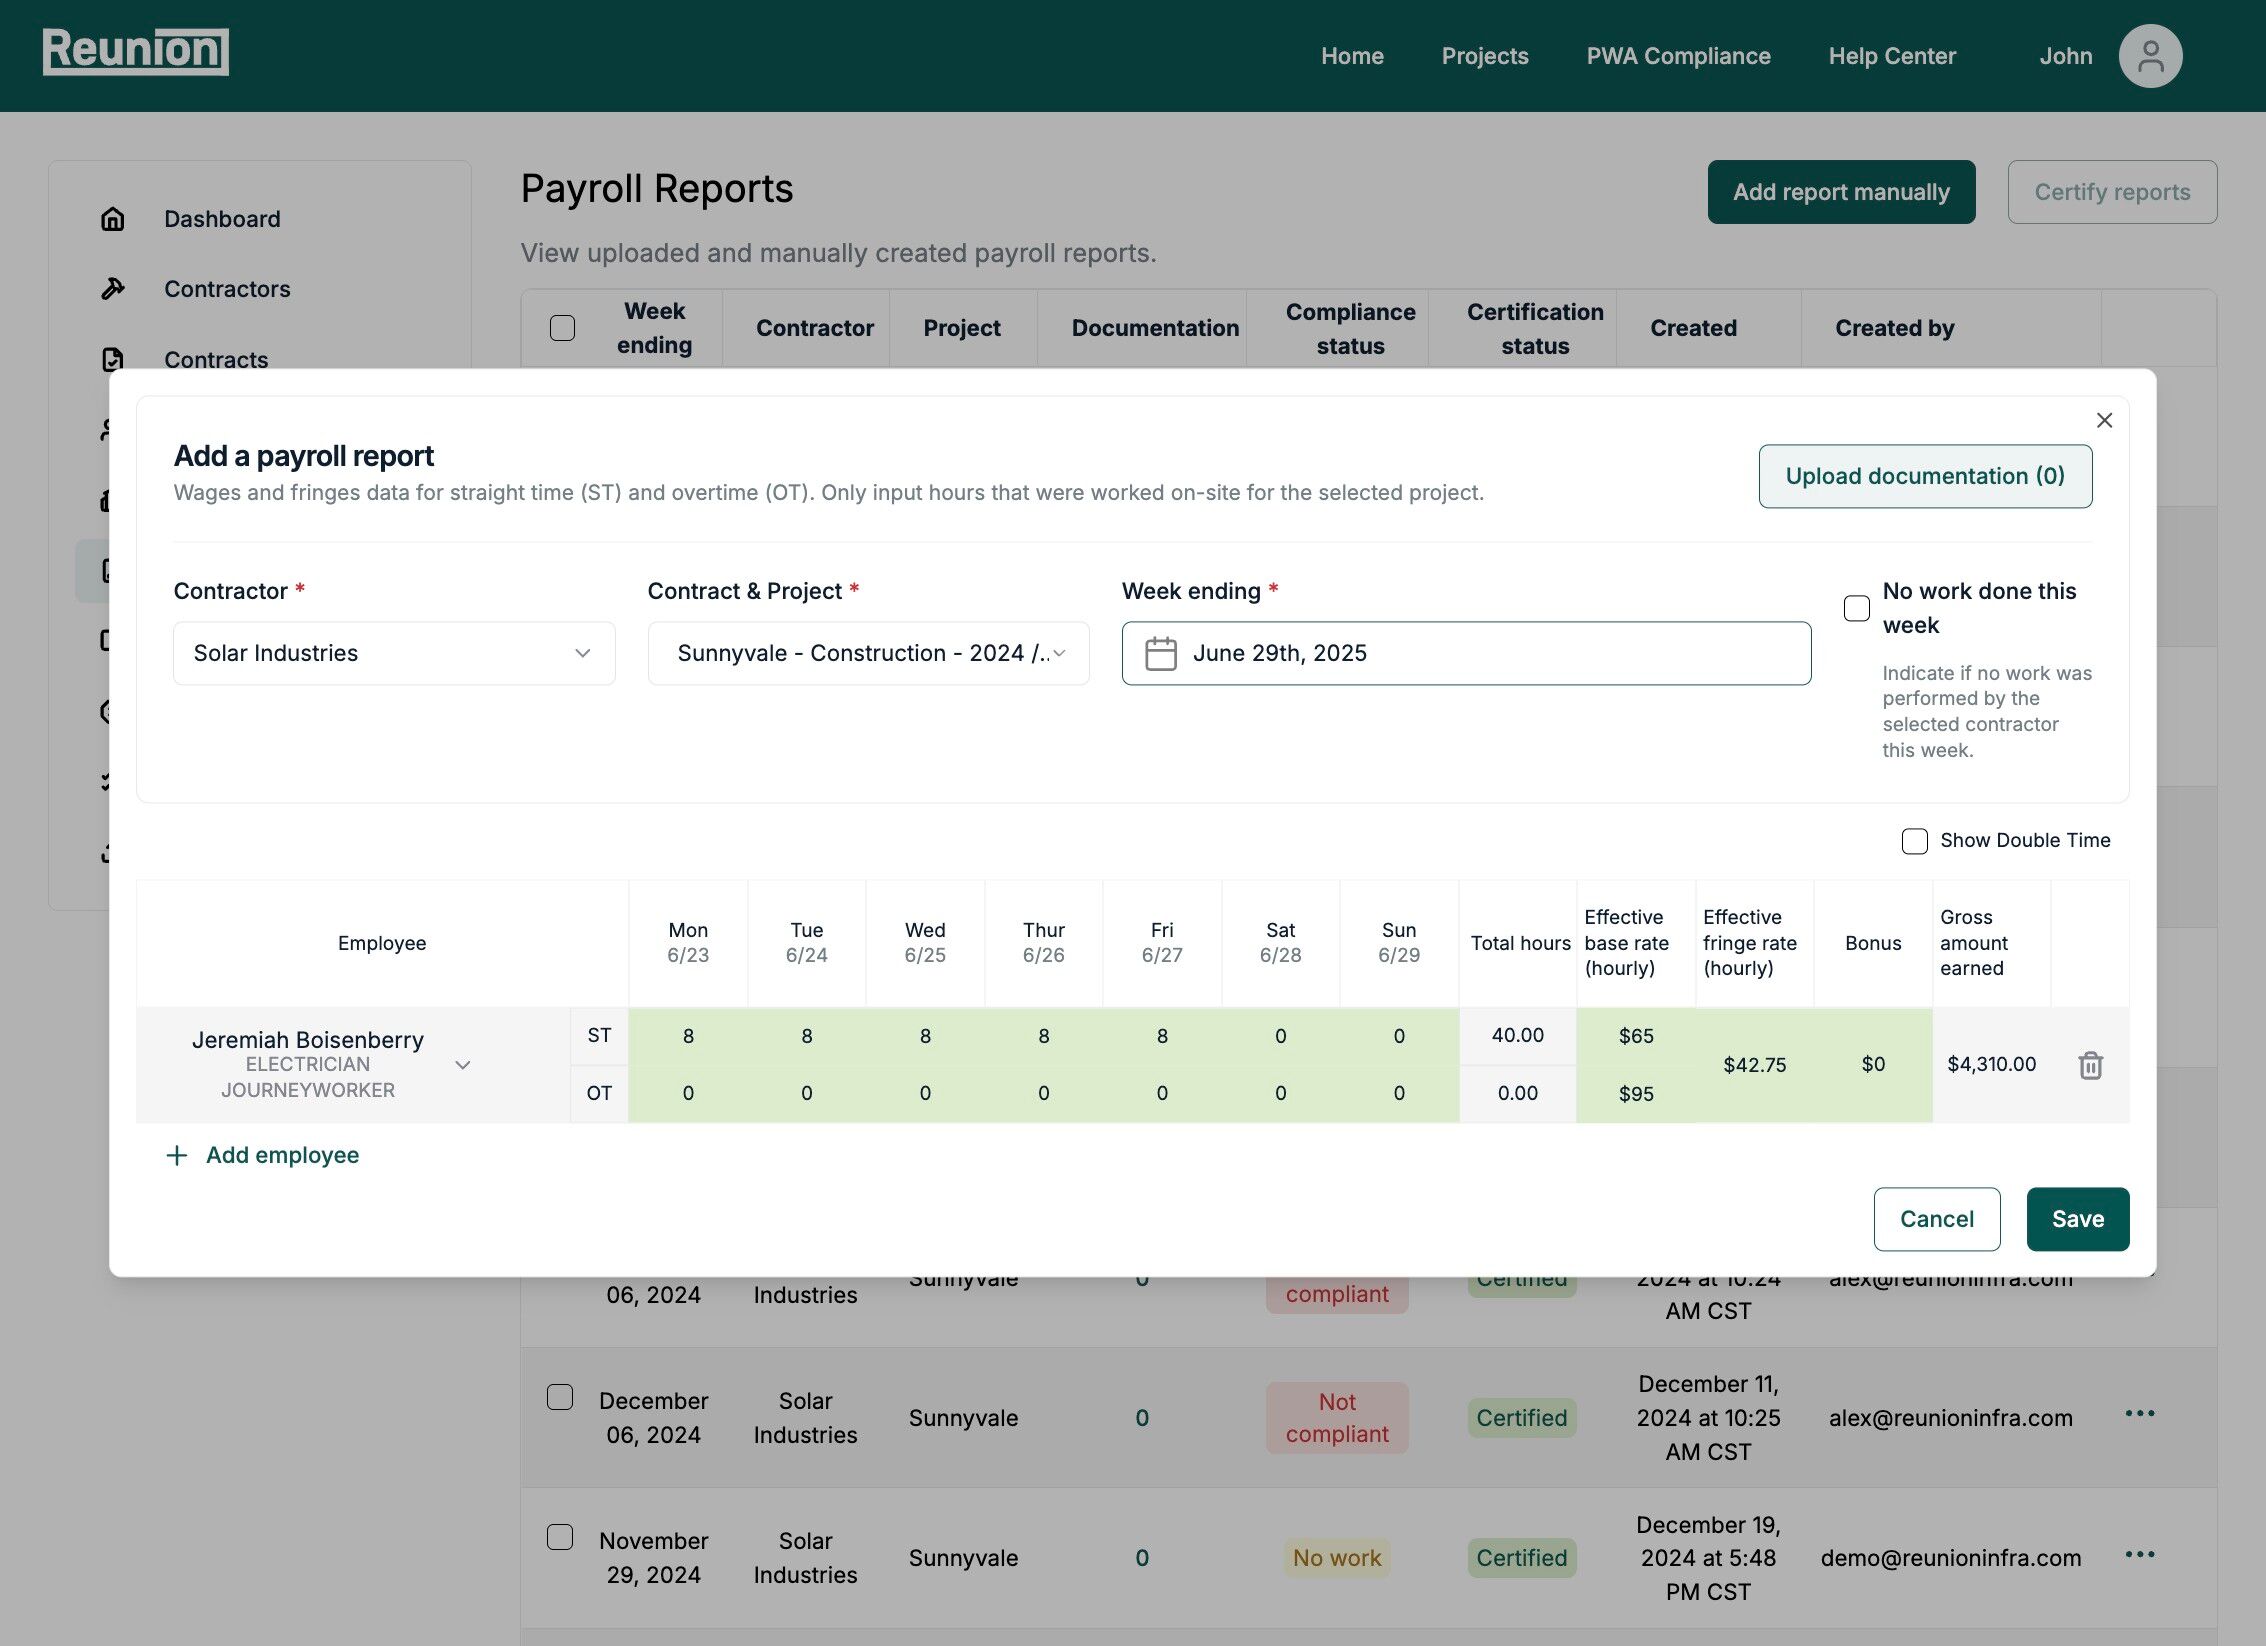Screen dimensions: 2266x1646
Task: Click the Reunion logo
Action: (135, 51)
